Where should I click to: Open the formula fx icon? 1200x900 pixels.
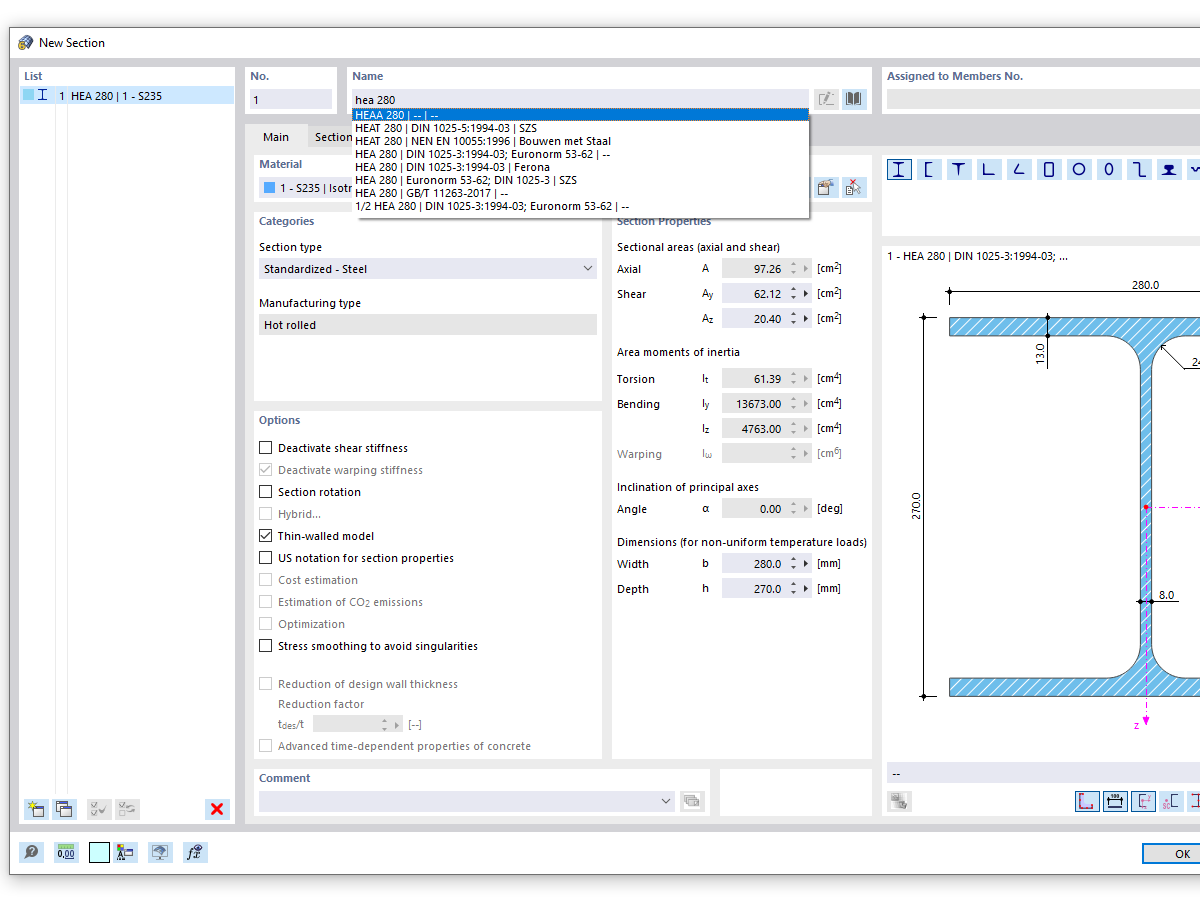pos(195,852)
